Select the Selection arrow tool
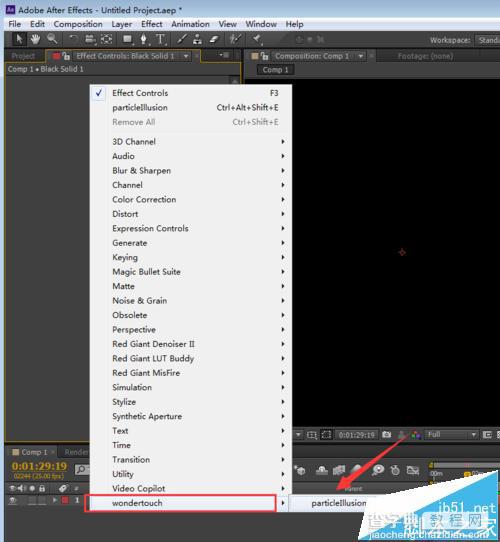Viewport: 500px width, 542px height. click(x=19, y=39)
